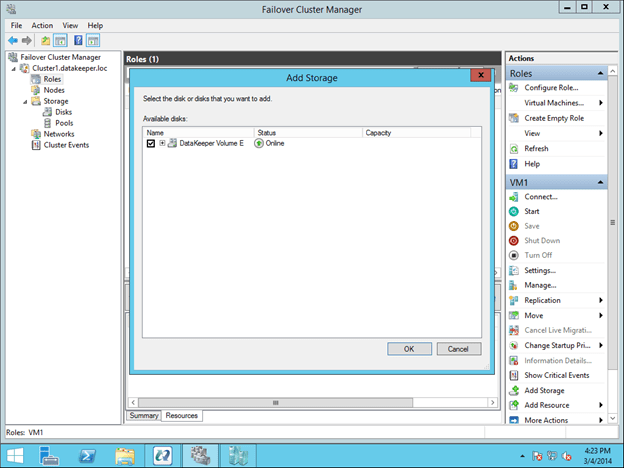Collapse the Storage tree node
The height and width of the screenshot is (468, 624).
(24, 101)
